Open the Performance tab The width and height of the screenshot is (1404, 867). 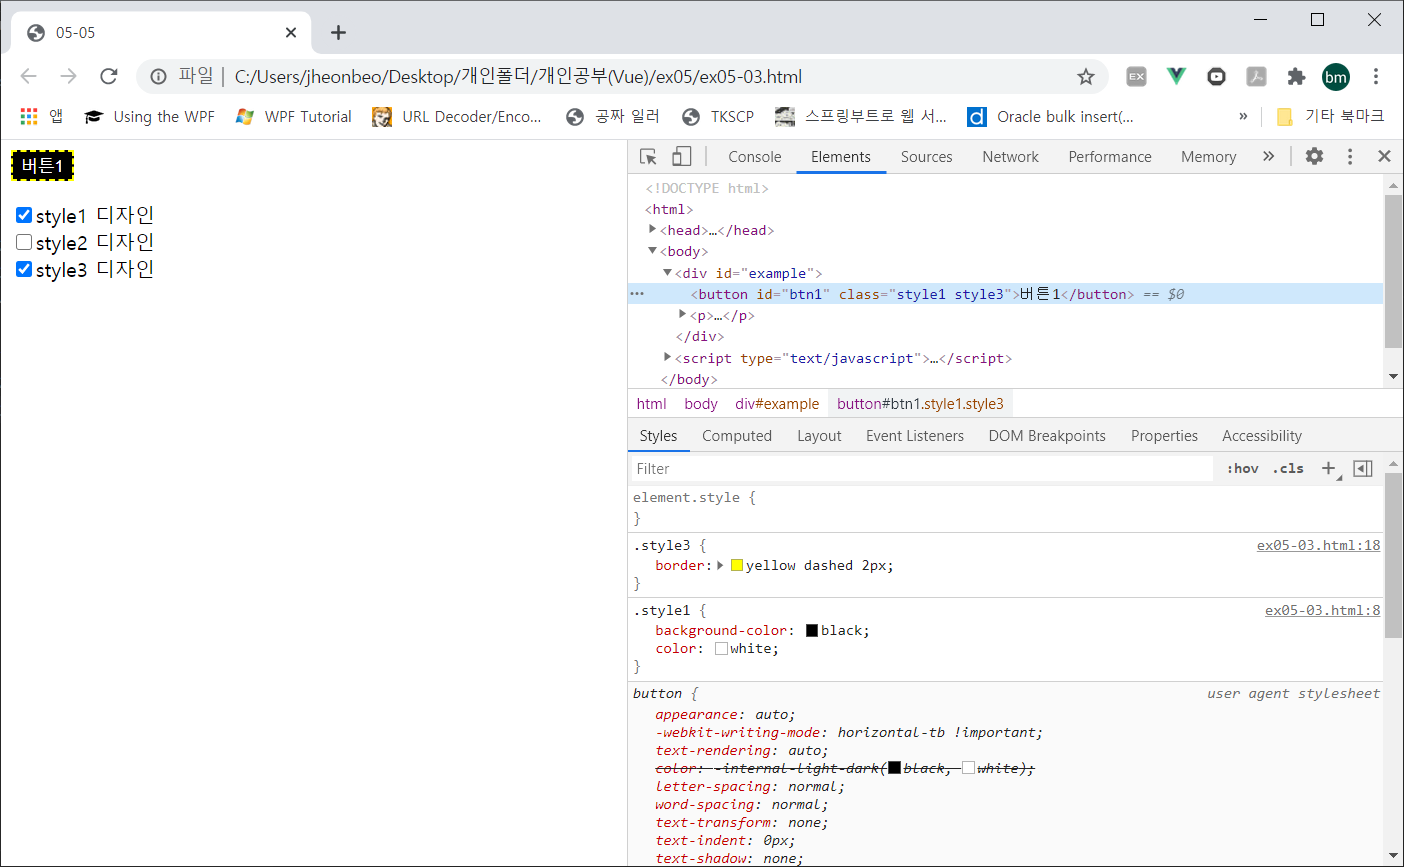[x=1110, y=157]
